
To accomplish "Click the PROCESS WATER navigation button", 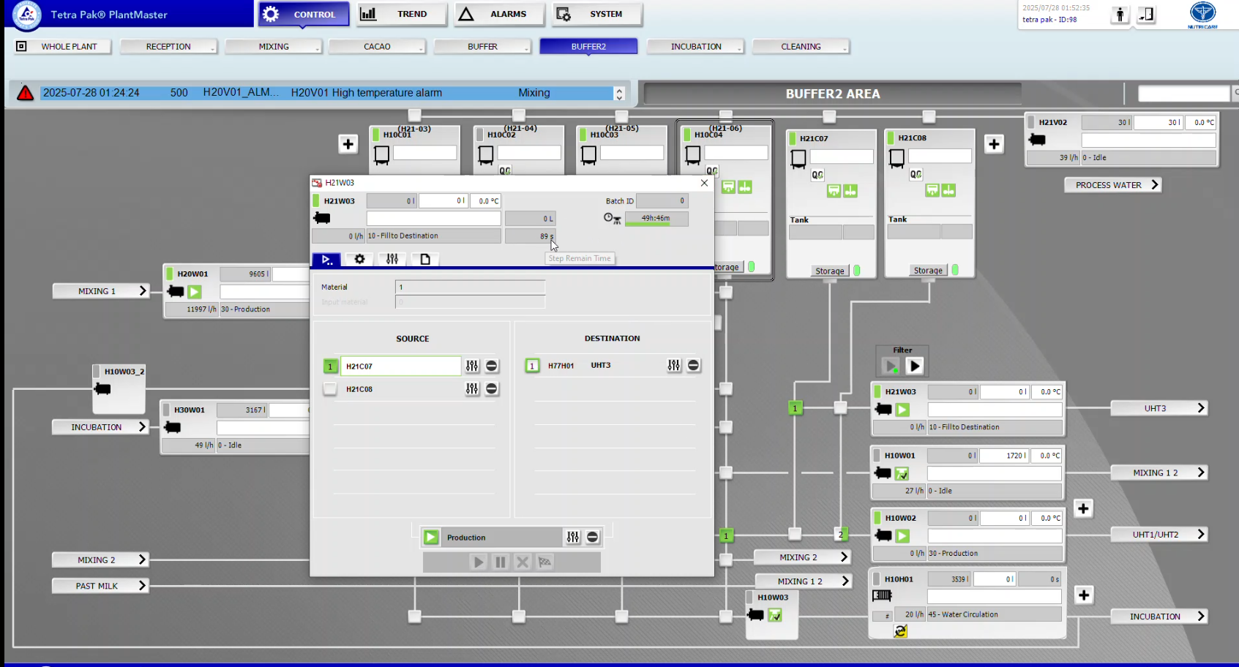I will pos(1112,185).
